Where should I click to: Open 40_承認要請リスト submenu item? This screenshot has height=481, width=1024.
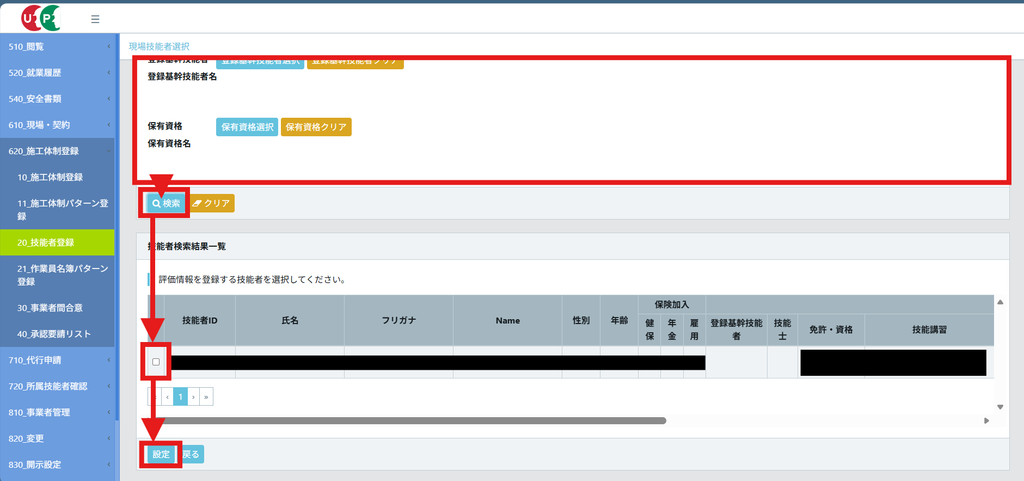coord(57,334)
